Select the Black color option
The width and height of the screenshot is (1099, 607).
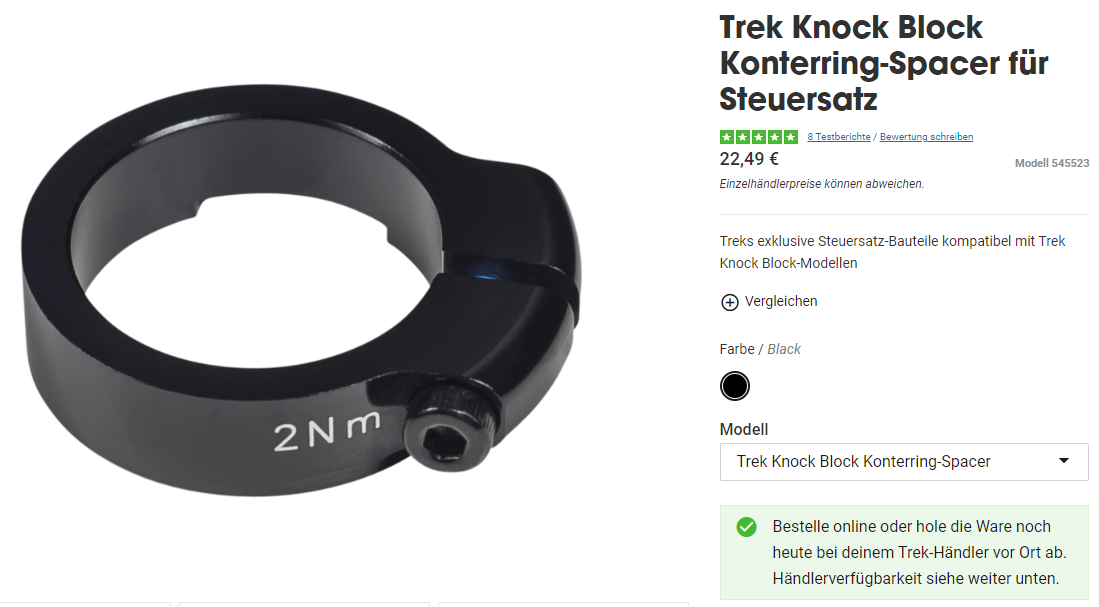click(x=735, y=386)
